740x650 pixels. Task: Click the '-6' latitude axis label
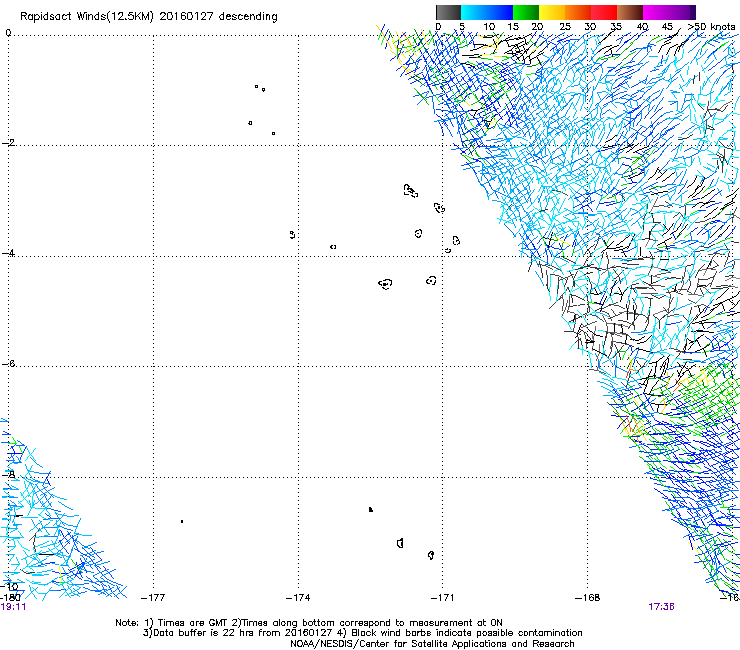point(8,363)
